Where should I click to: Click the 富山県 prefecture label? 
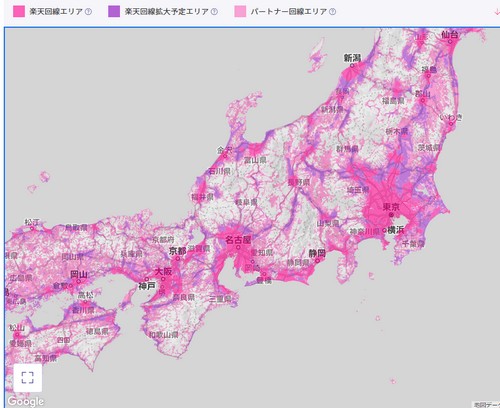[x=255, y=160]
